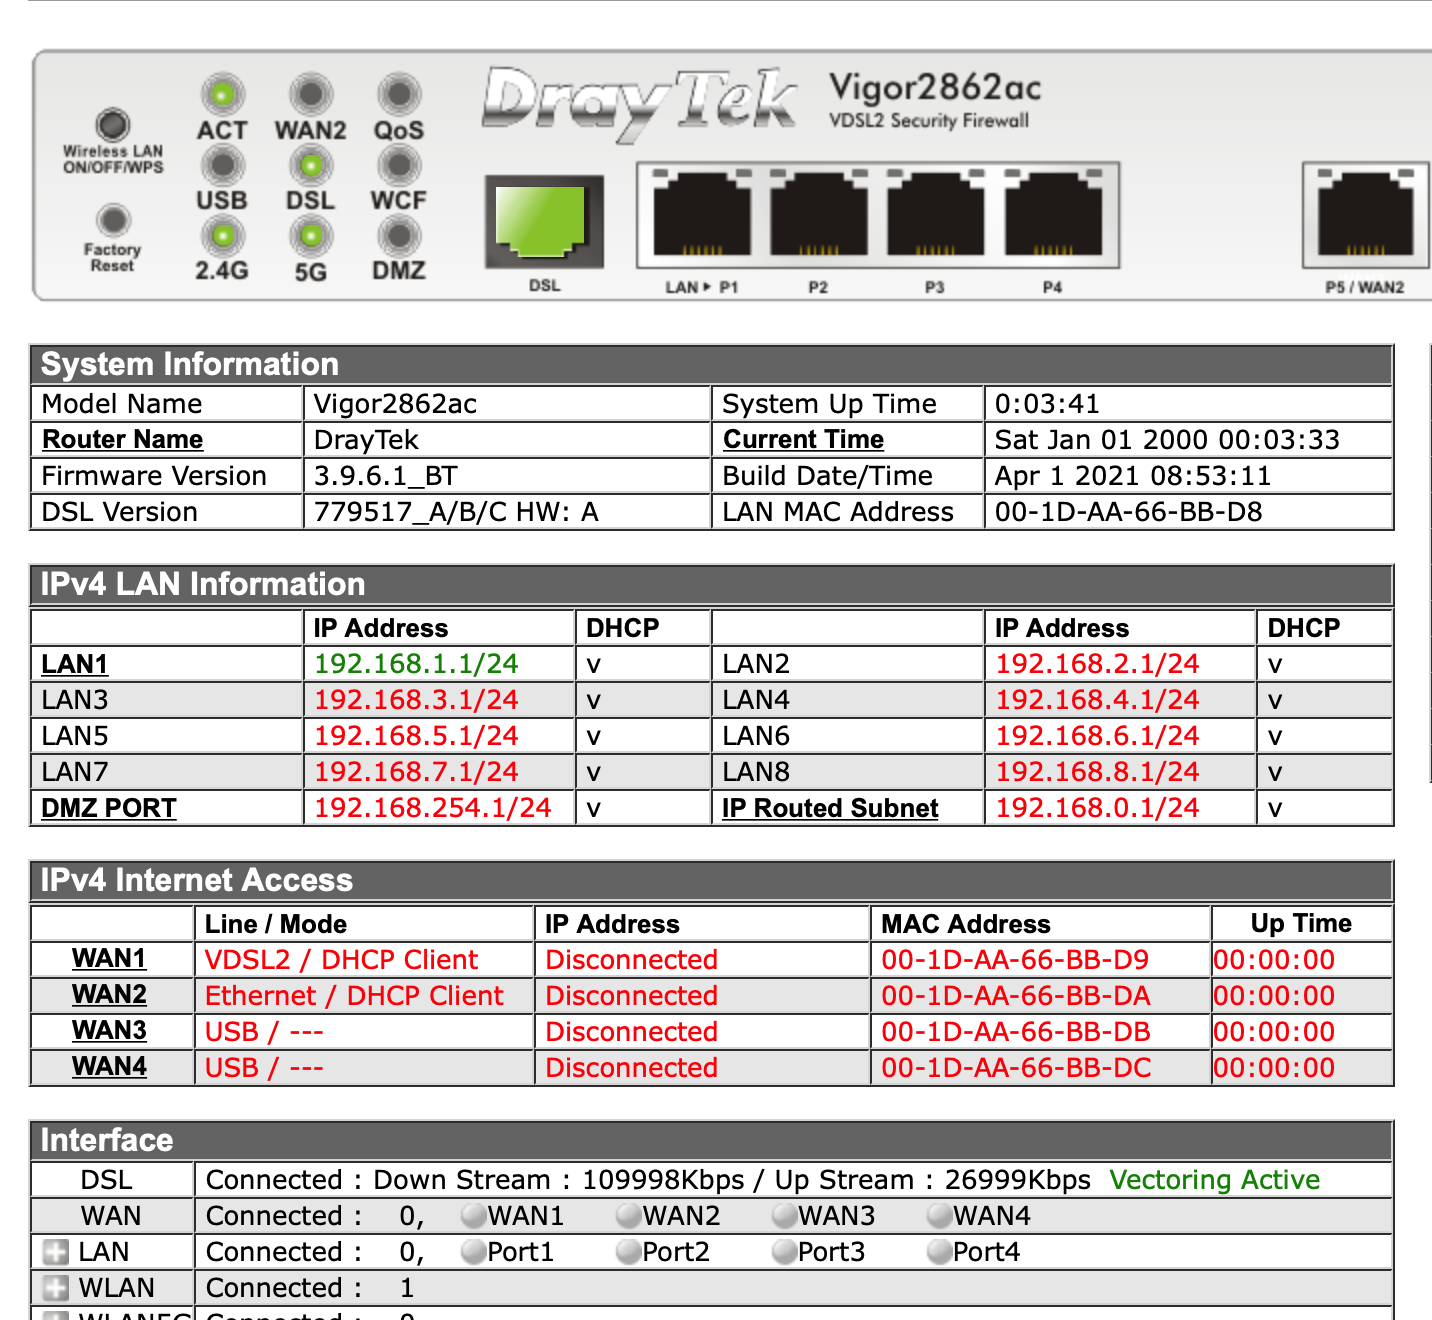
Task: Select DSL version 779517_A/B/C HW: A
Action: point(456,512)
